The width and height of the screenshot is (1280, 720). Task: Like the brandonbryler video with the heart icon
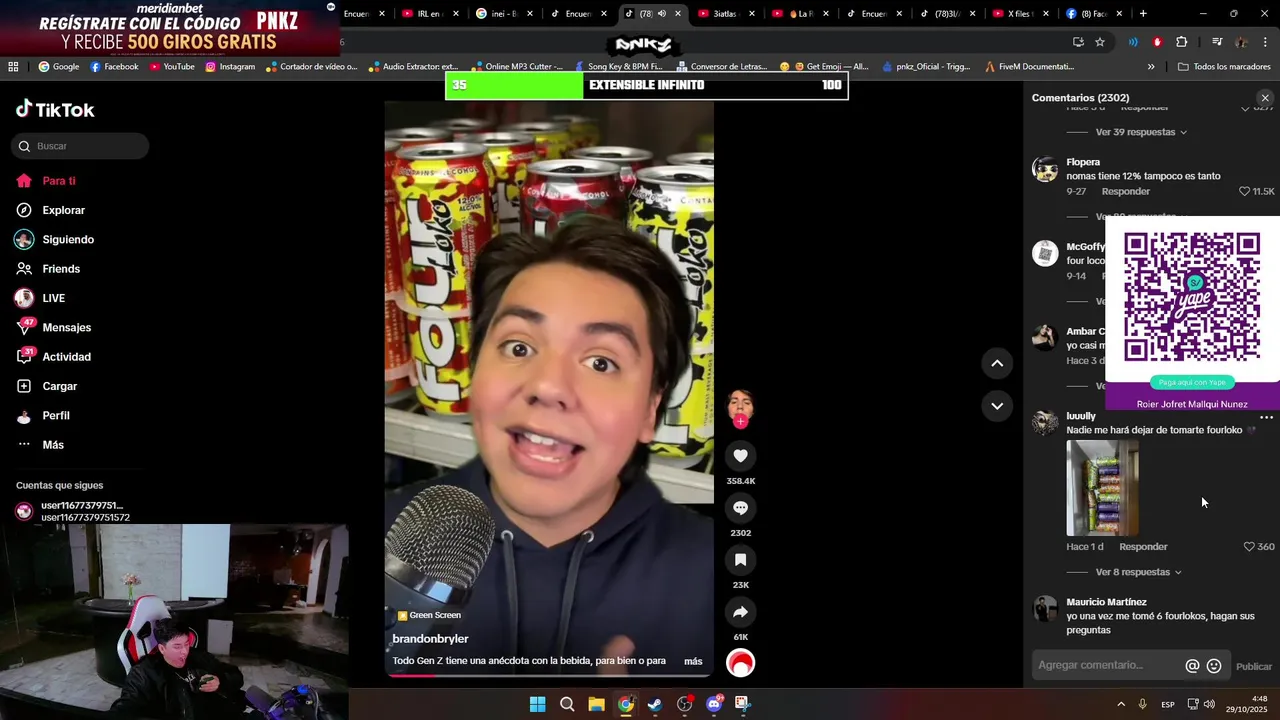pyautogui.click(x=740, y=456)
